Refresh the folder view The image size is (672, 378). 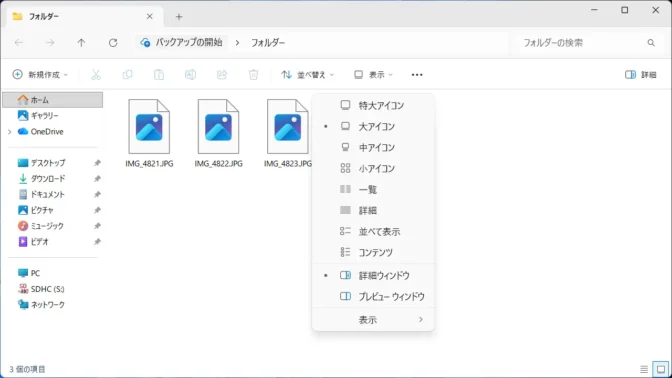coord(113,42)
